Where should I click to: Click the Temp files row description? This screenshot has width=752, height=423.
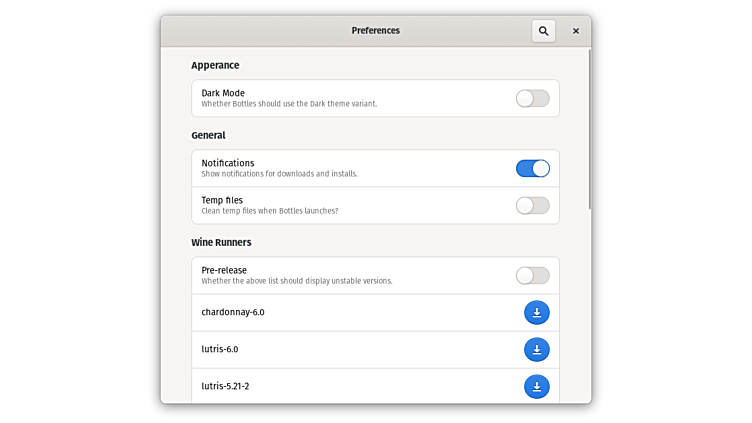(x=270, y=211)
